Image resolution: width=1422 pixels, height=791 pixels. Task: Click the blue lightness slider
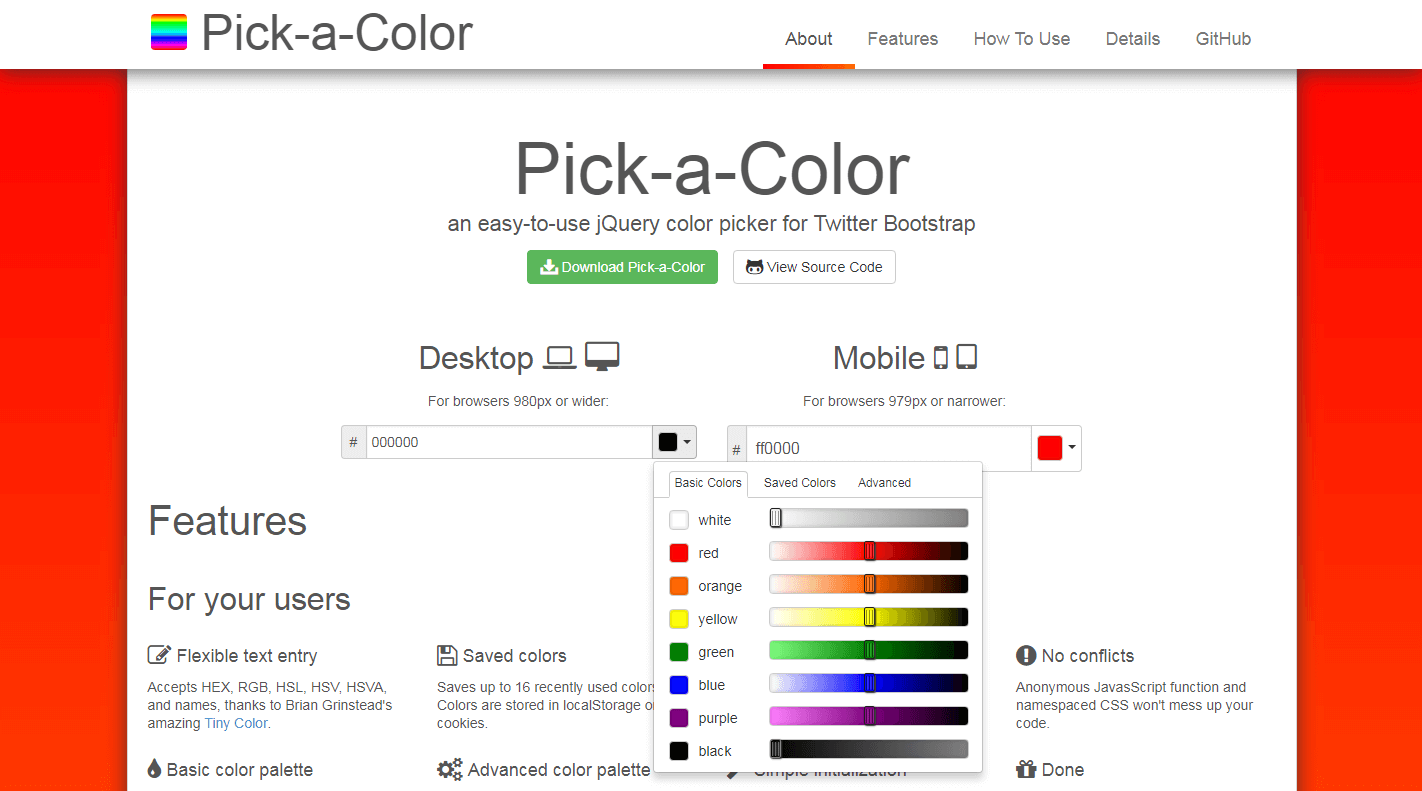pyautogui.click(x=869, y=683)
